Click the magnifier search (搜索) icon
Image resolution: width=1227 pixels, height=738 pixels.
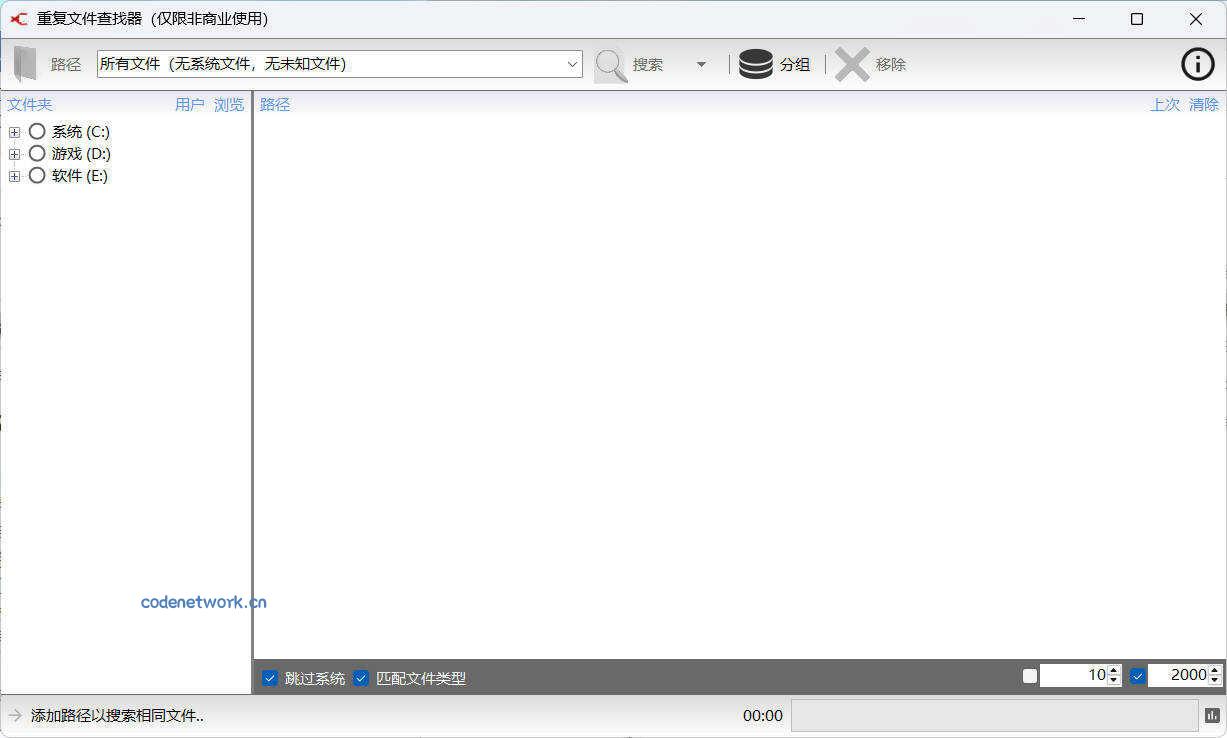(x=611, y=64)
